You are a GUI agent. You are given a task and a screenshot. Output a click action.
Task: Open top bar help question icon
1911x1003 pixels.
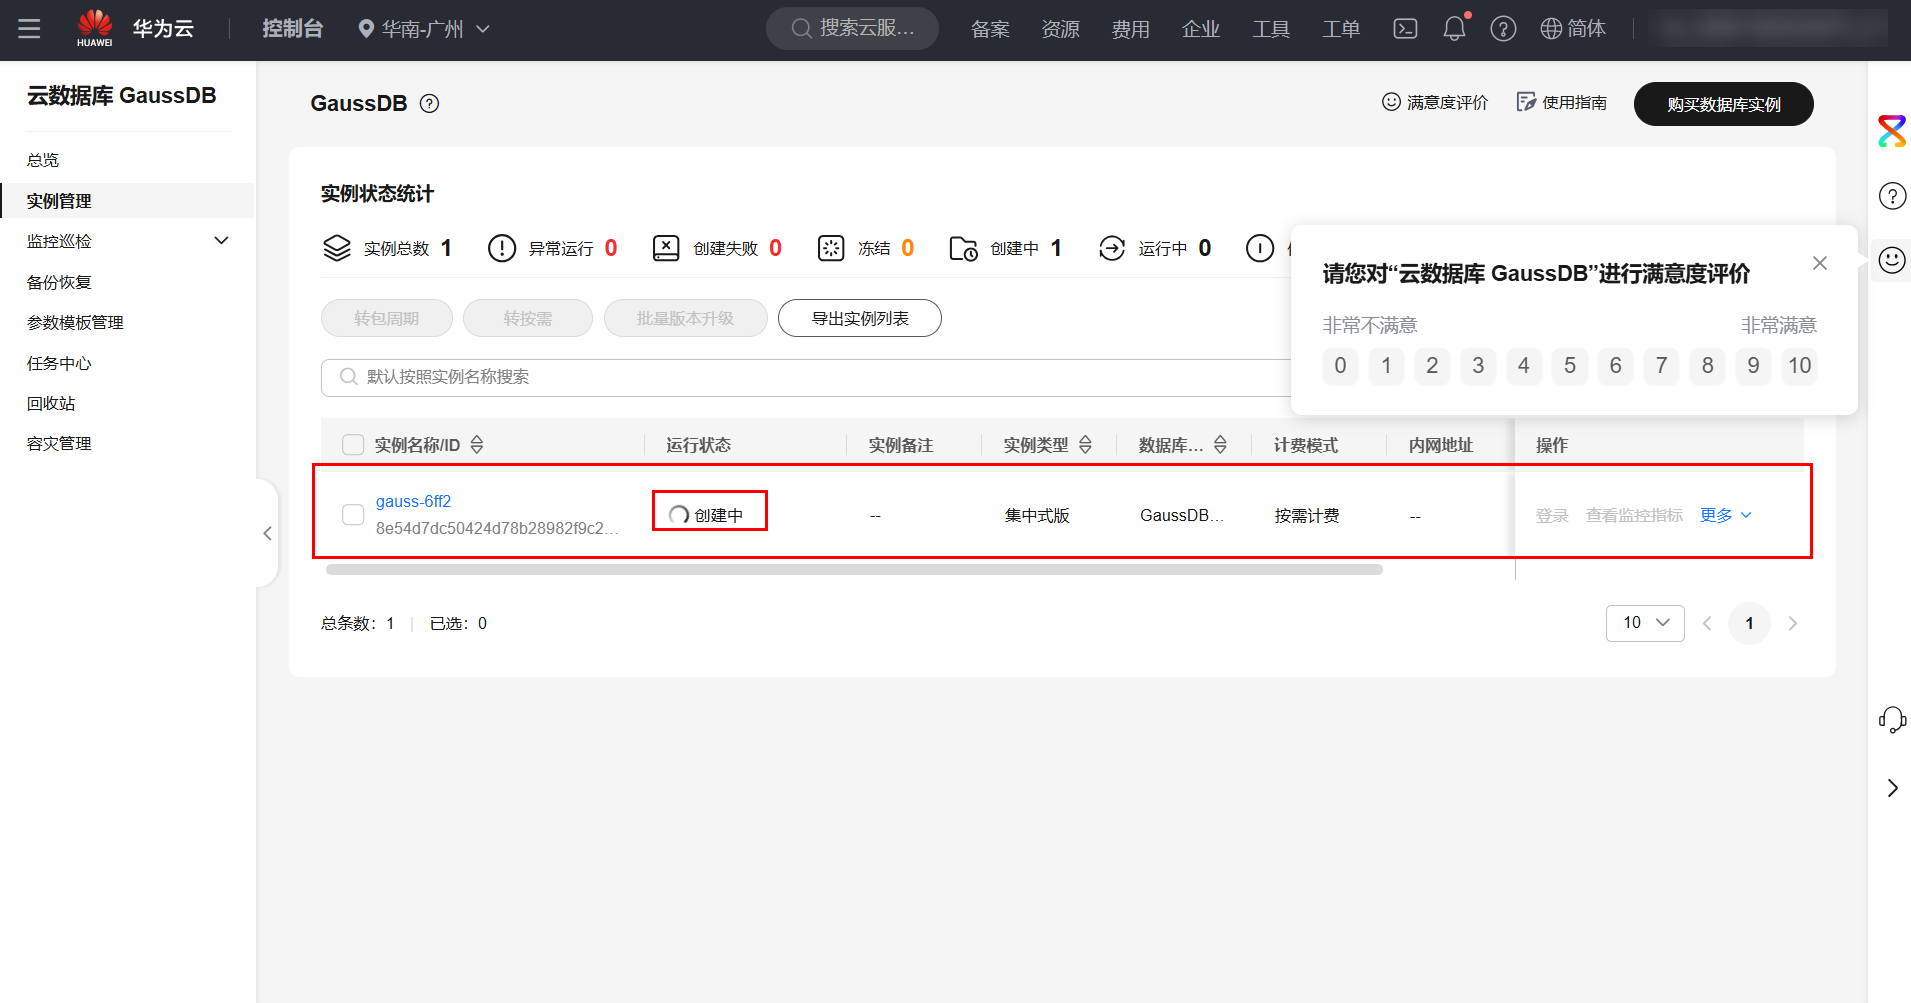tap(1503, 29)
